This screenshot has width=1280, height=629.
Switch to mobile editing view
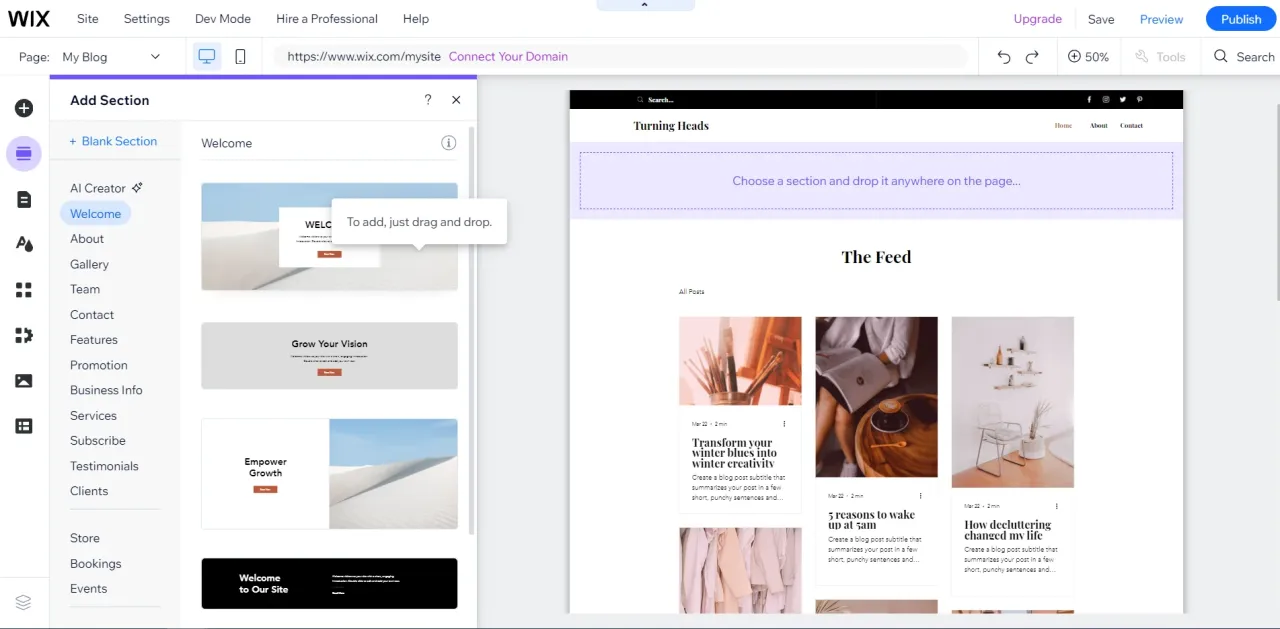pos(240,57)
